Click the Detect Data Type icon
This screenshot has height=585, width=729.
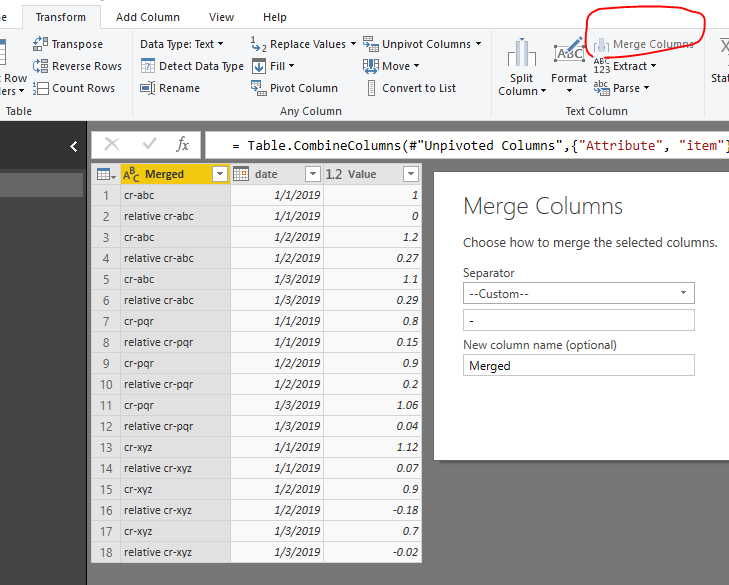pos(148,66)
